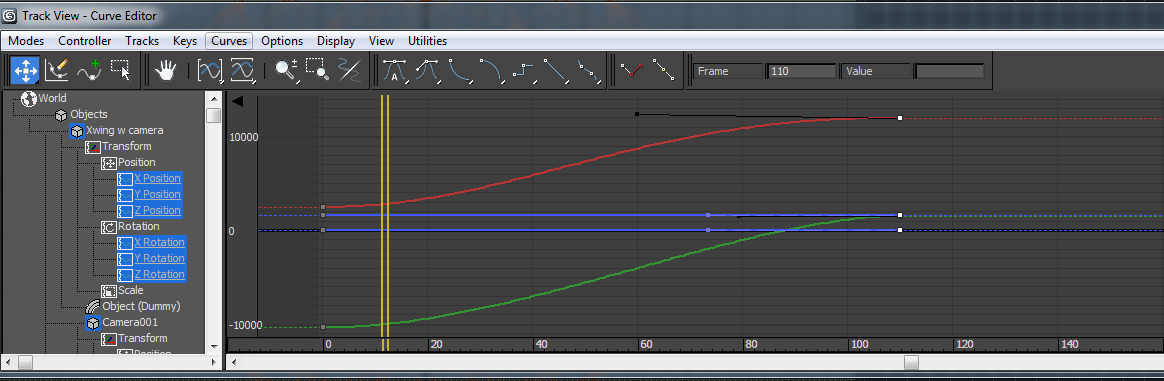1164x381 pixels.
Task: Activate the Draw Curves pencil tool
Action: 56,71
